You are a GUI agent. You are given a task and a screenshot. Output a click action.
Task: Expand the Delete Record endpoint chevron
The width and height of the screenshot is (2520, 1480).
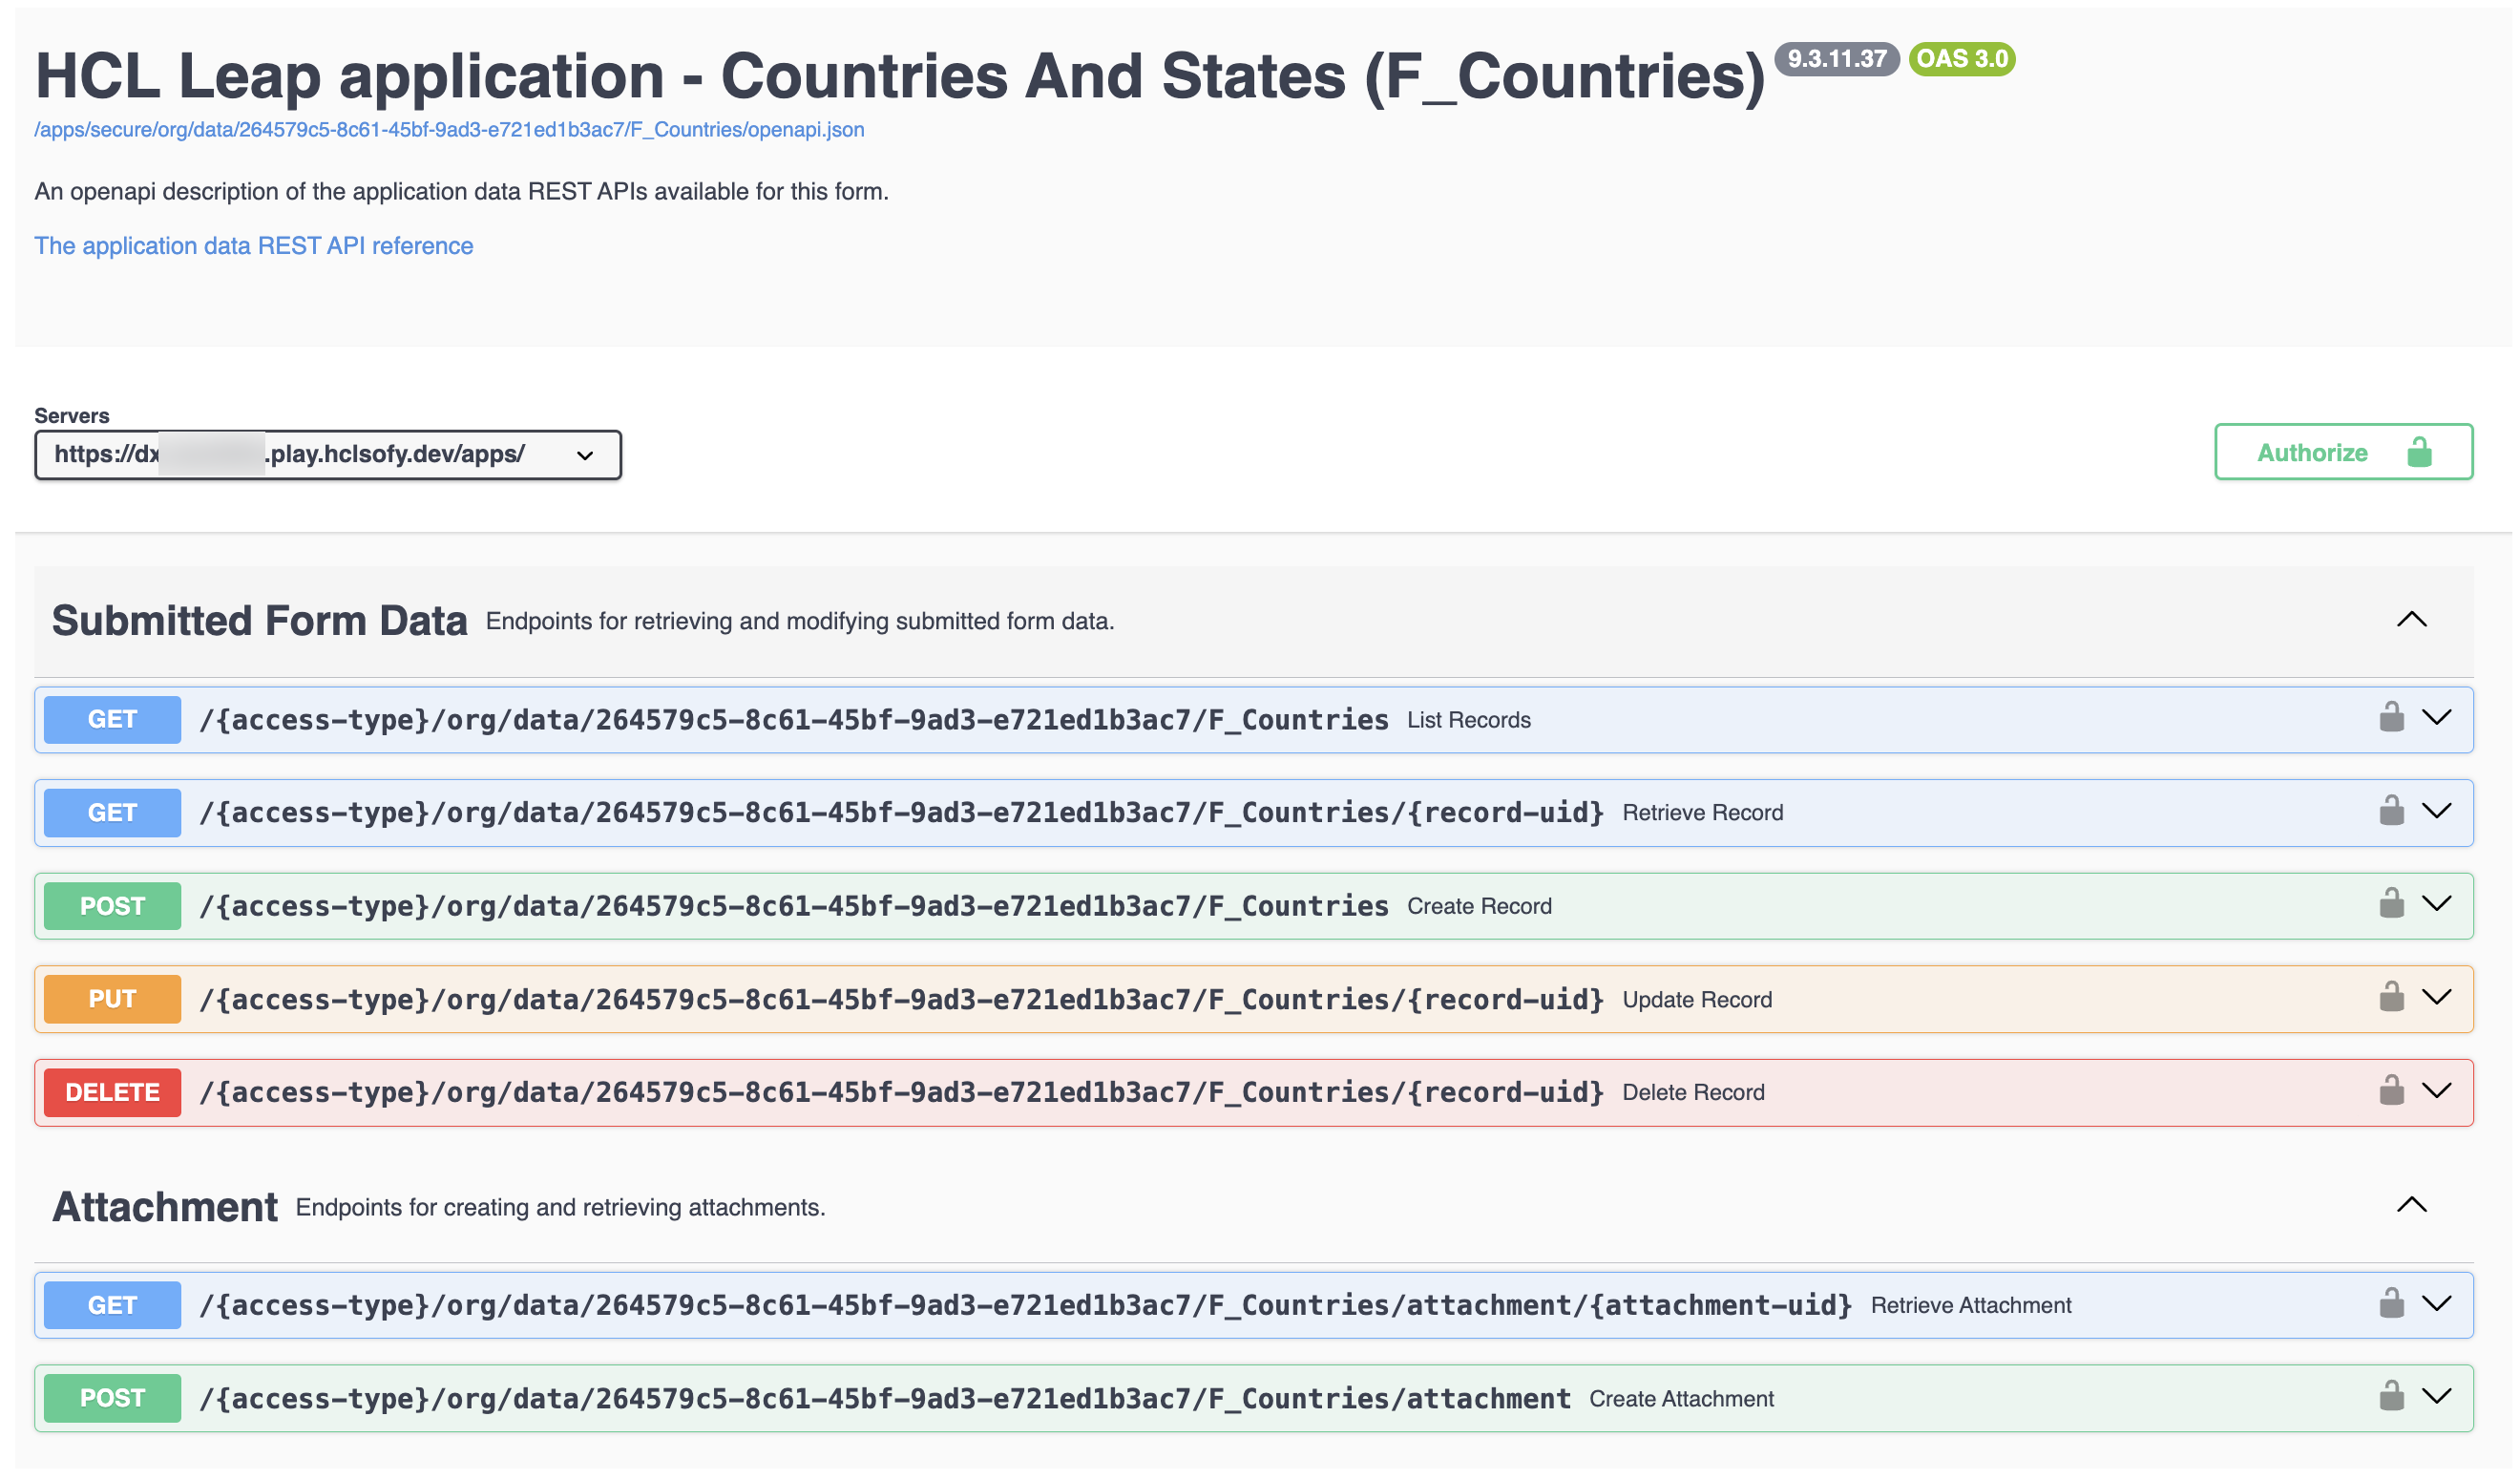coord(2437,1091)
